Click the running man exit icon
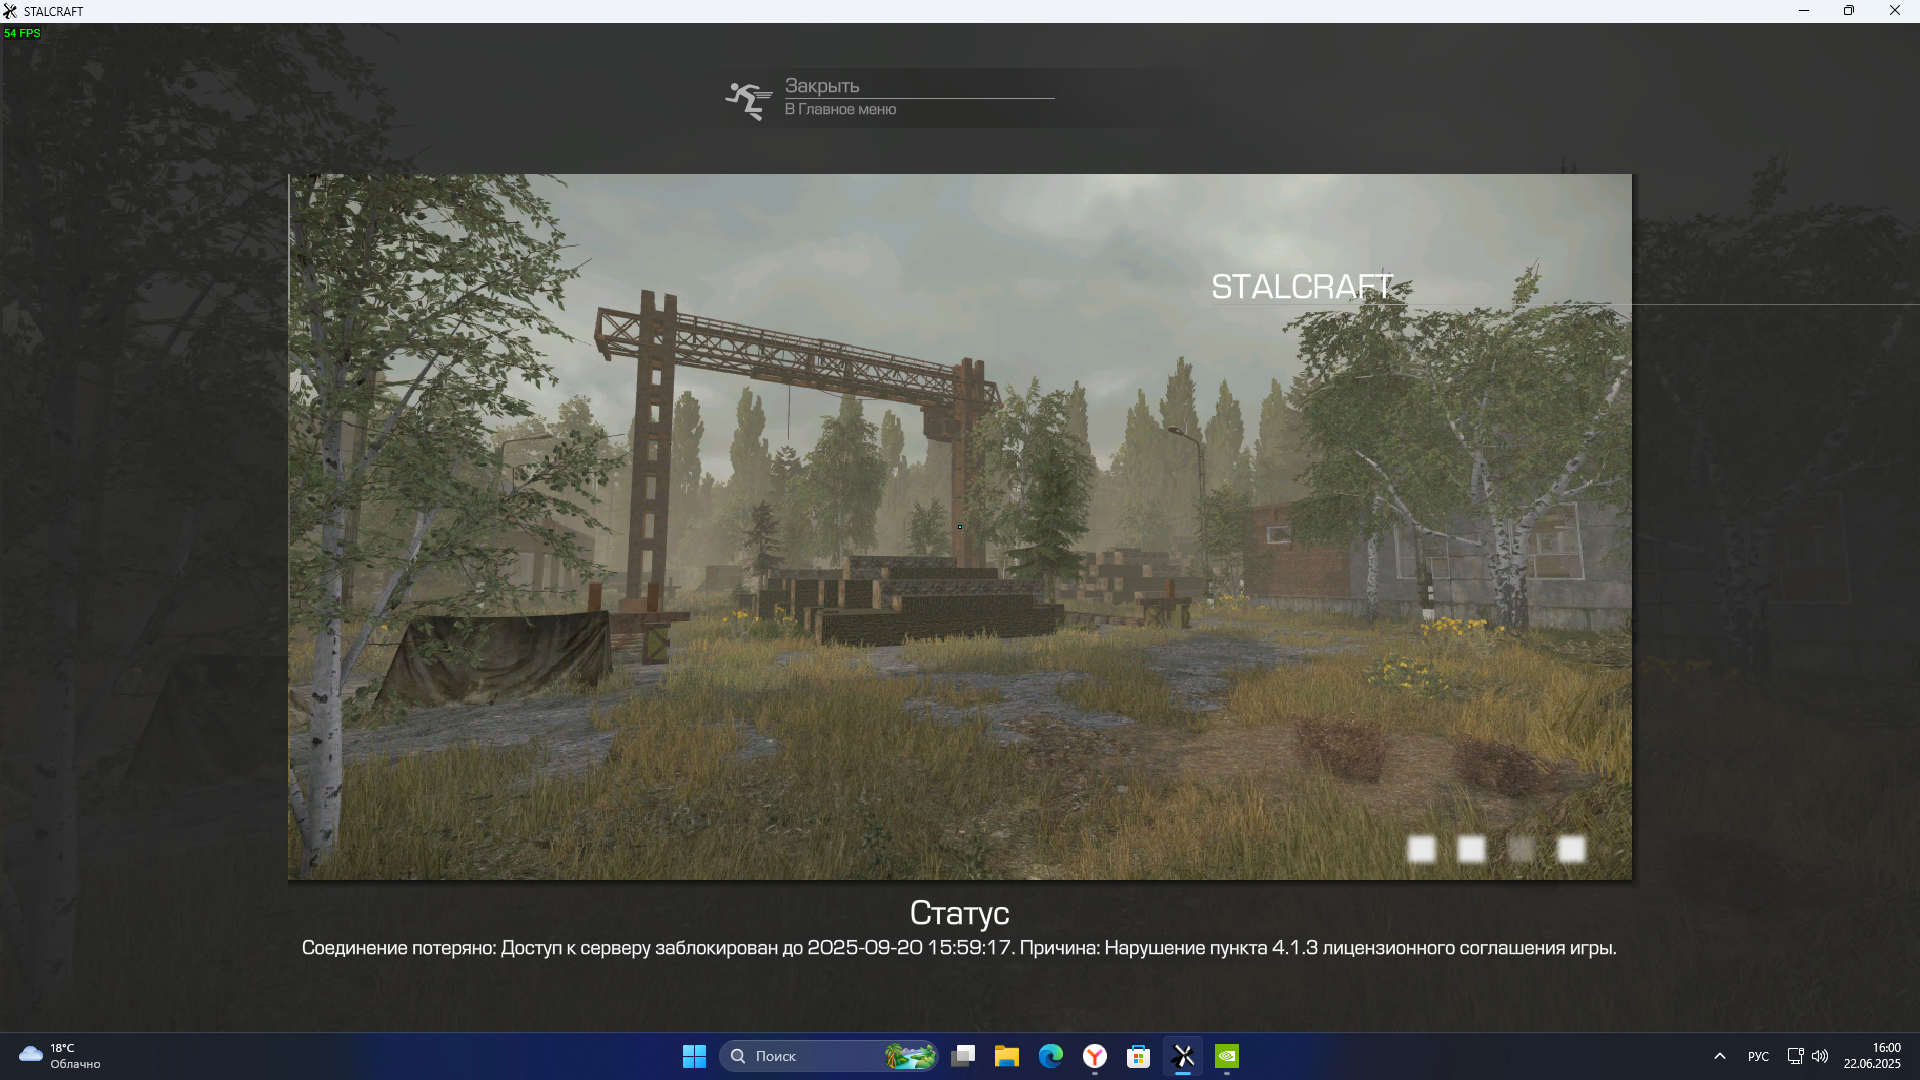Screen dimensions: 1920x1080 tap(748, 100)
